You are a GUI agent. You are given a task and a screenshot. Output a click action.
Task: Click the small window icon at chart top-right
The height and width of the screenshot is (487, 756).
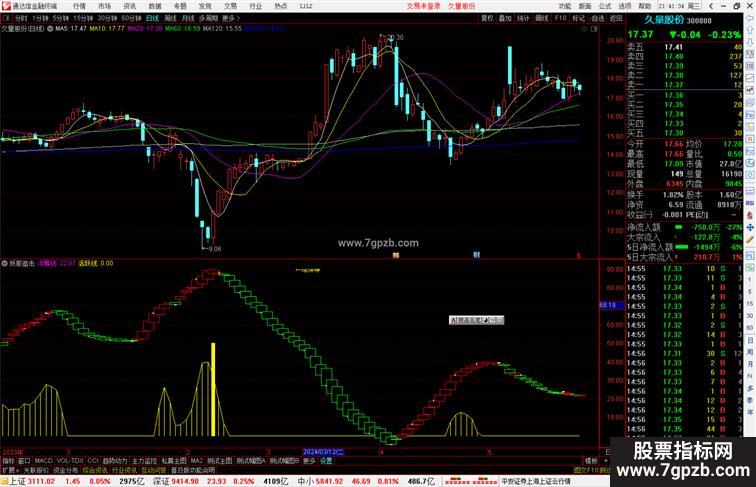click(x=594, y=29)
